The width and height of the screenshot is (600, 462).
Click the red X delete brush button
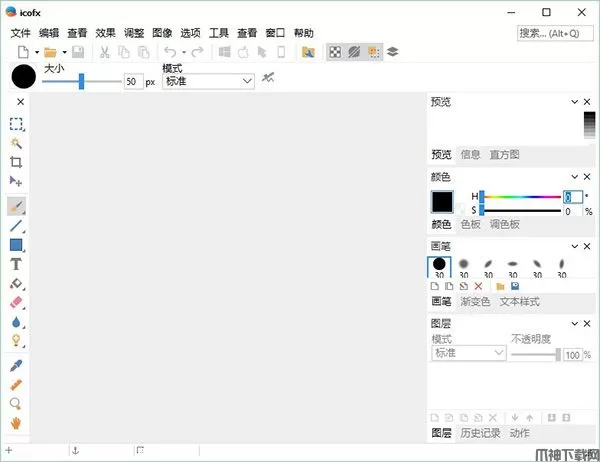click(x=478, y=286)
